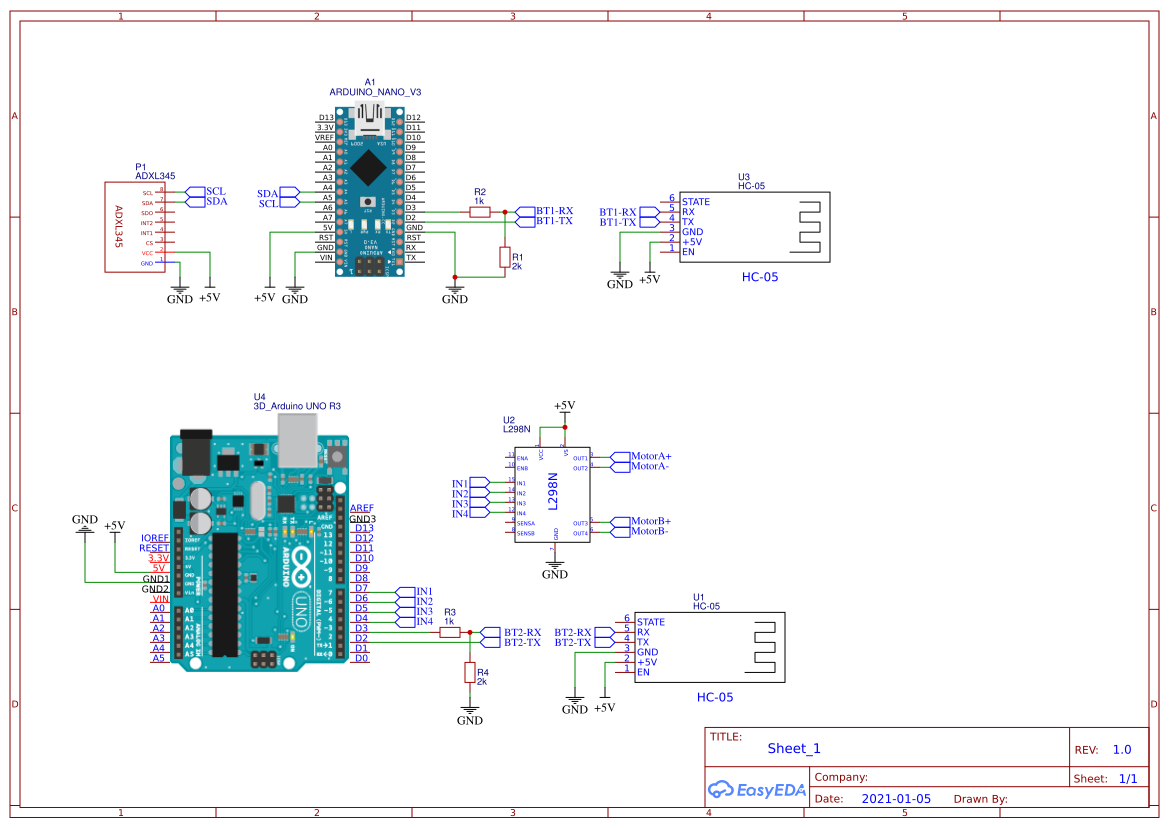Select BT1-TX net flag right of R2
The width and height of the screenshot is (1169, 828).
pos(544,221)
